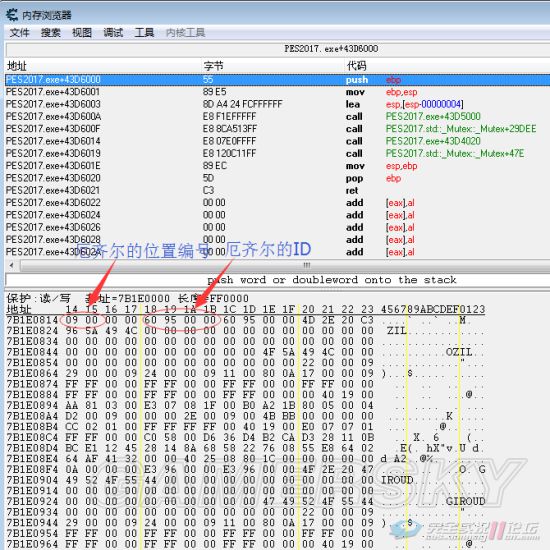Viewport: 550px width, 550px height.
Task: Click the byte 09 at 7B1E0814 row start
Action: point(72,320)
